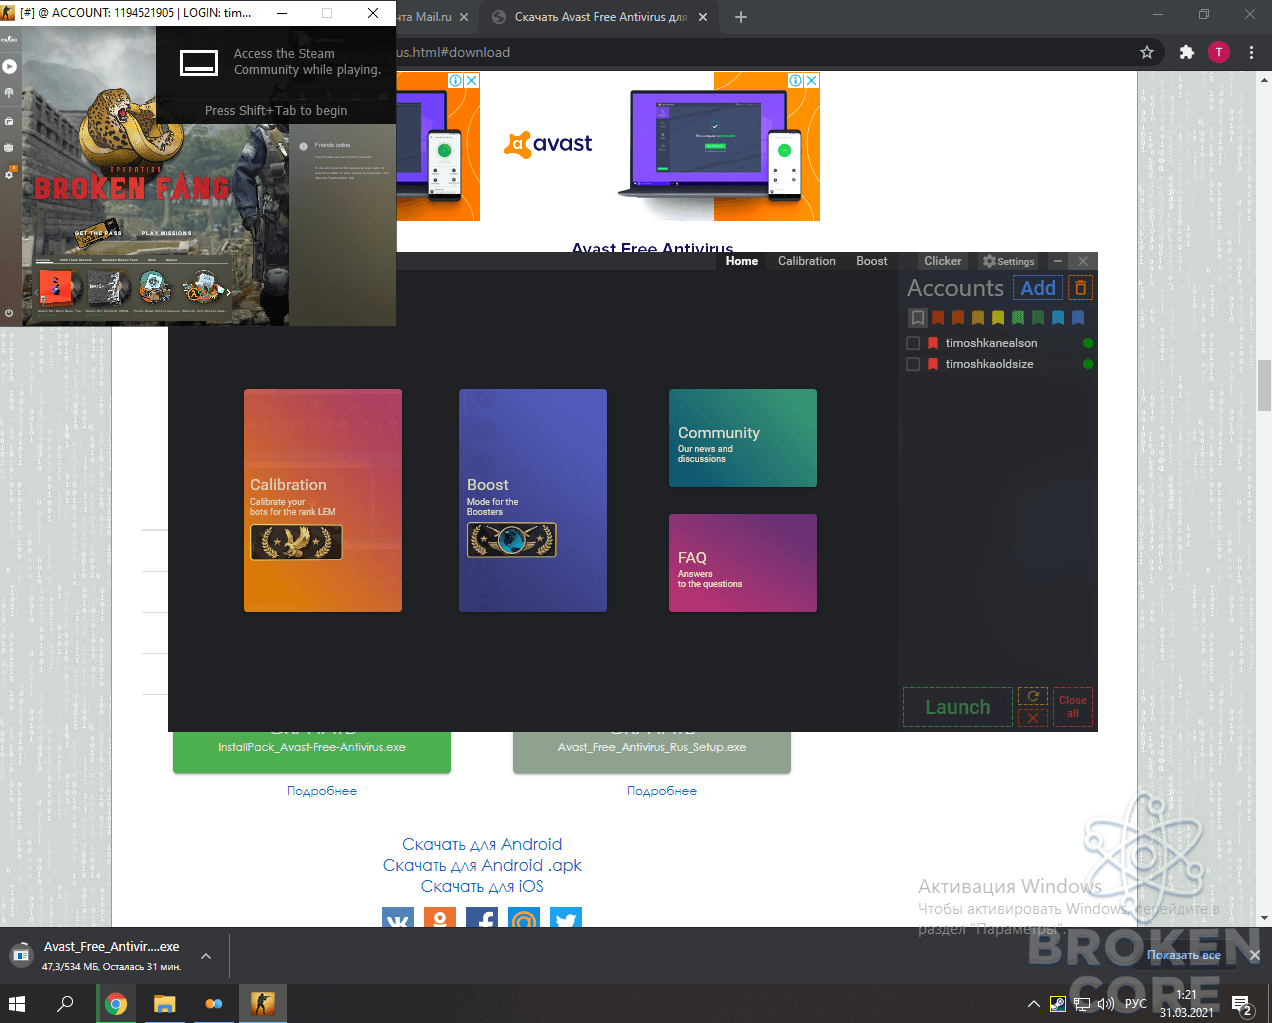1272x1023 pixels.
Task: Click the power quit icon in CS:GO
Action: tap(9, 313)
